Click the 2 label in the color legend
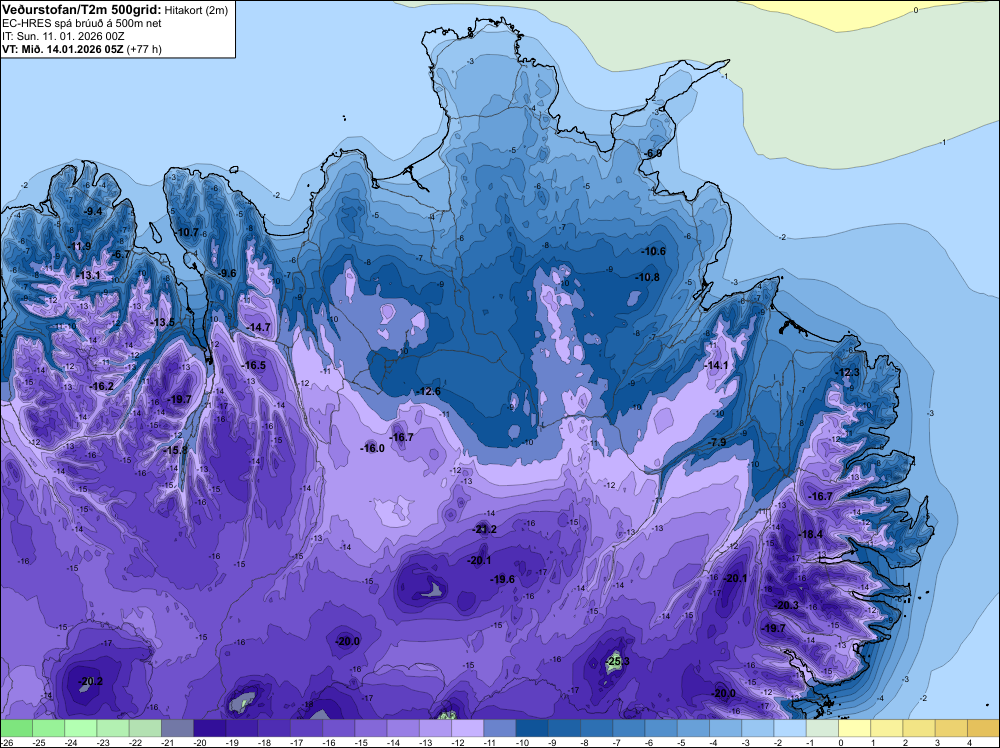Image resolution: width=1000 pixels, height=748 pixels. 906,743
